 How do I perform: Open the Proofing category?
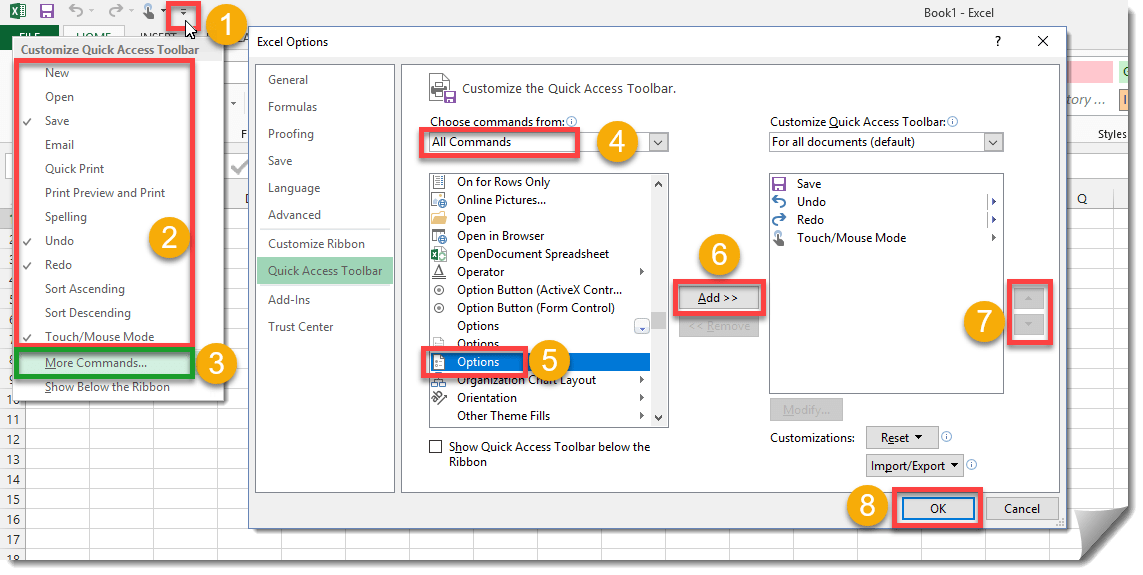(291, 134)
